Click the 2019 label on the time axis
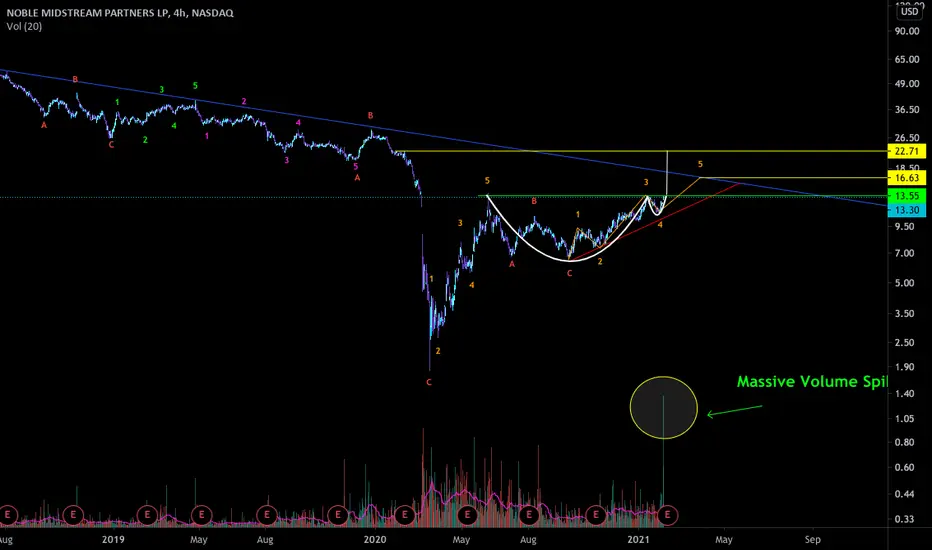The image size is (932, 550). (113, 539)
